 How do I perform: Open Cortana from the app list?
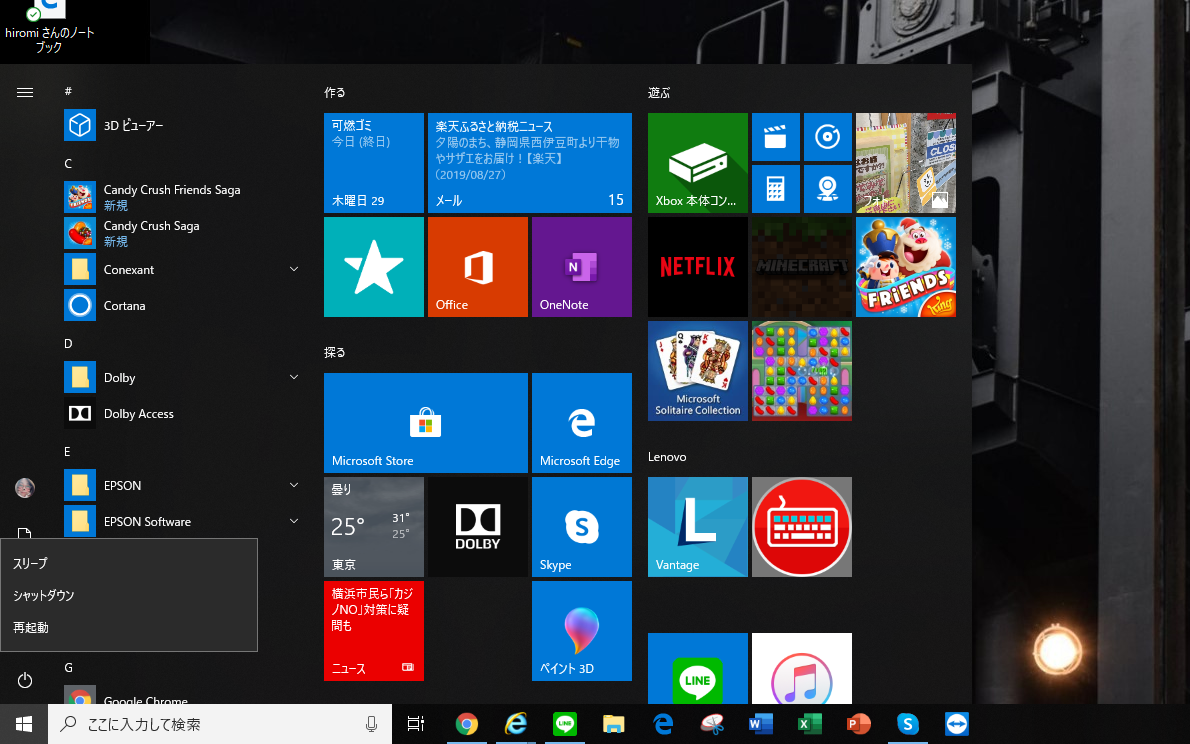(x=182, y=305)
